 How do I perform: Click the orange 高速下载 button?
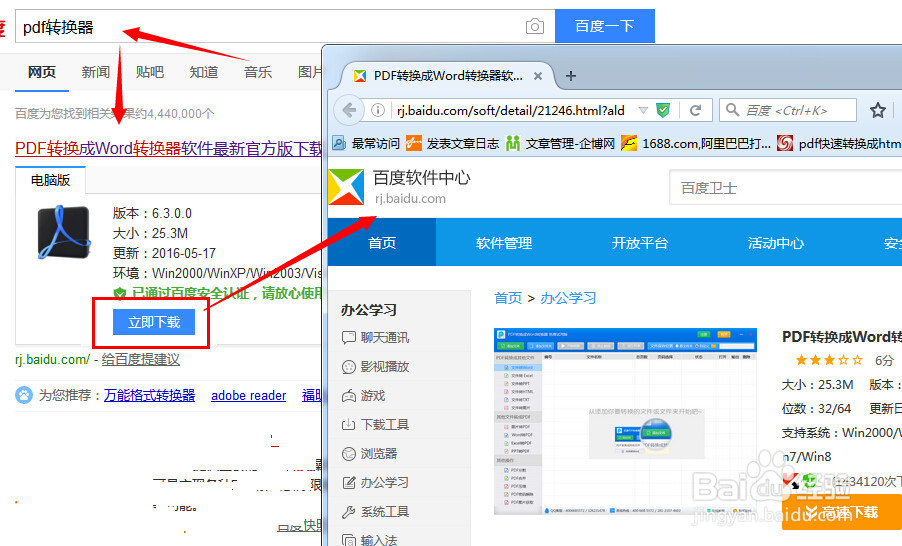842,511
